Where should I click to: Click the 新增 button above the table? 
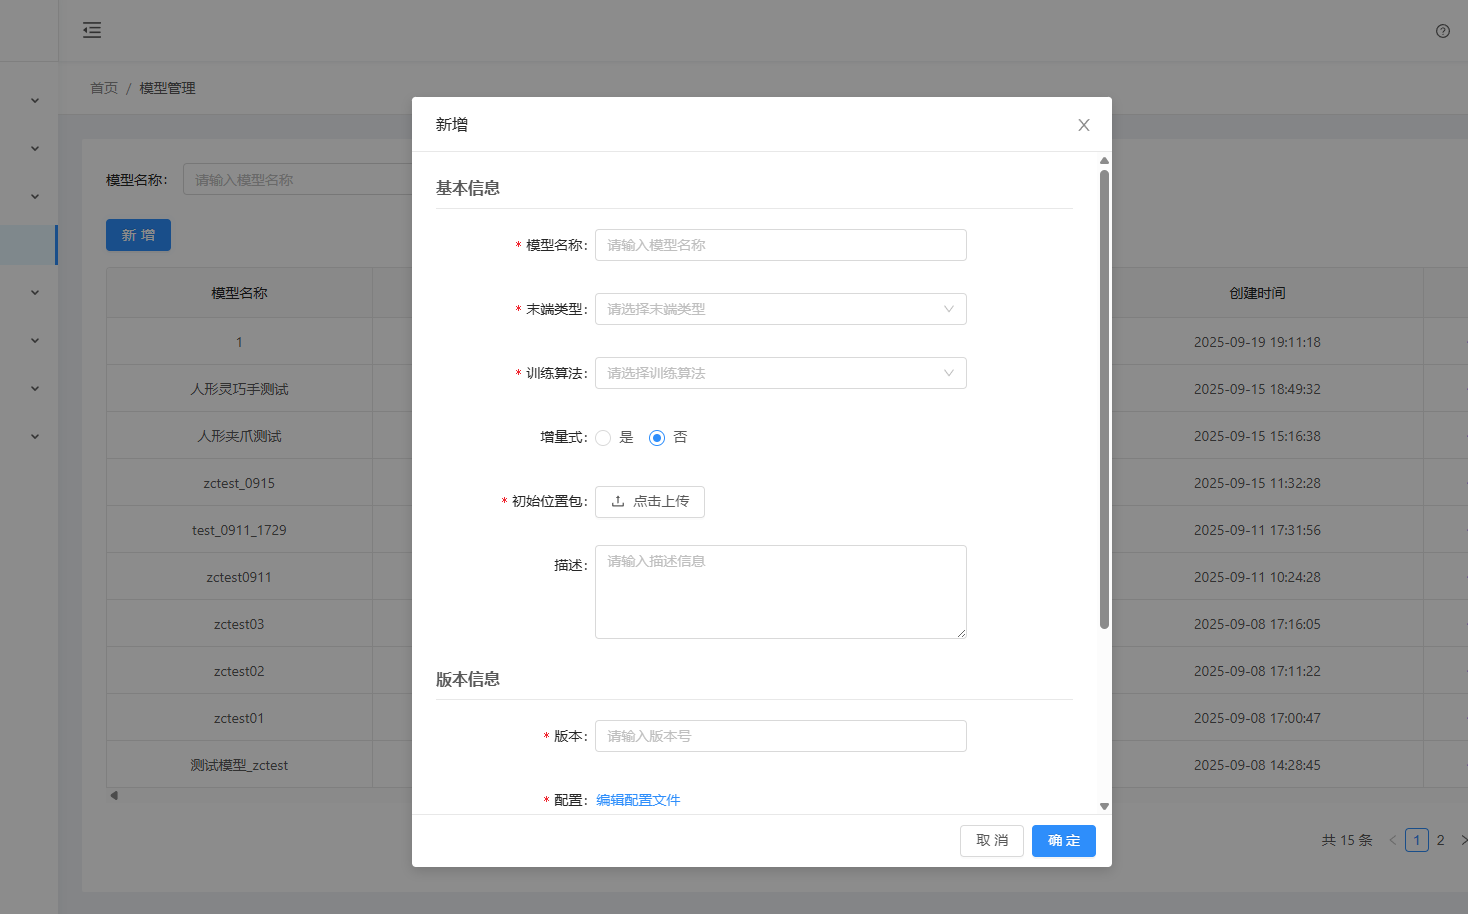point(138,234)
